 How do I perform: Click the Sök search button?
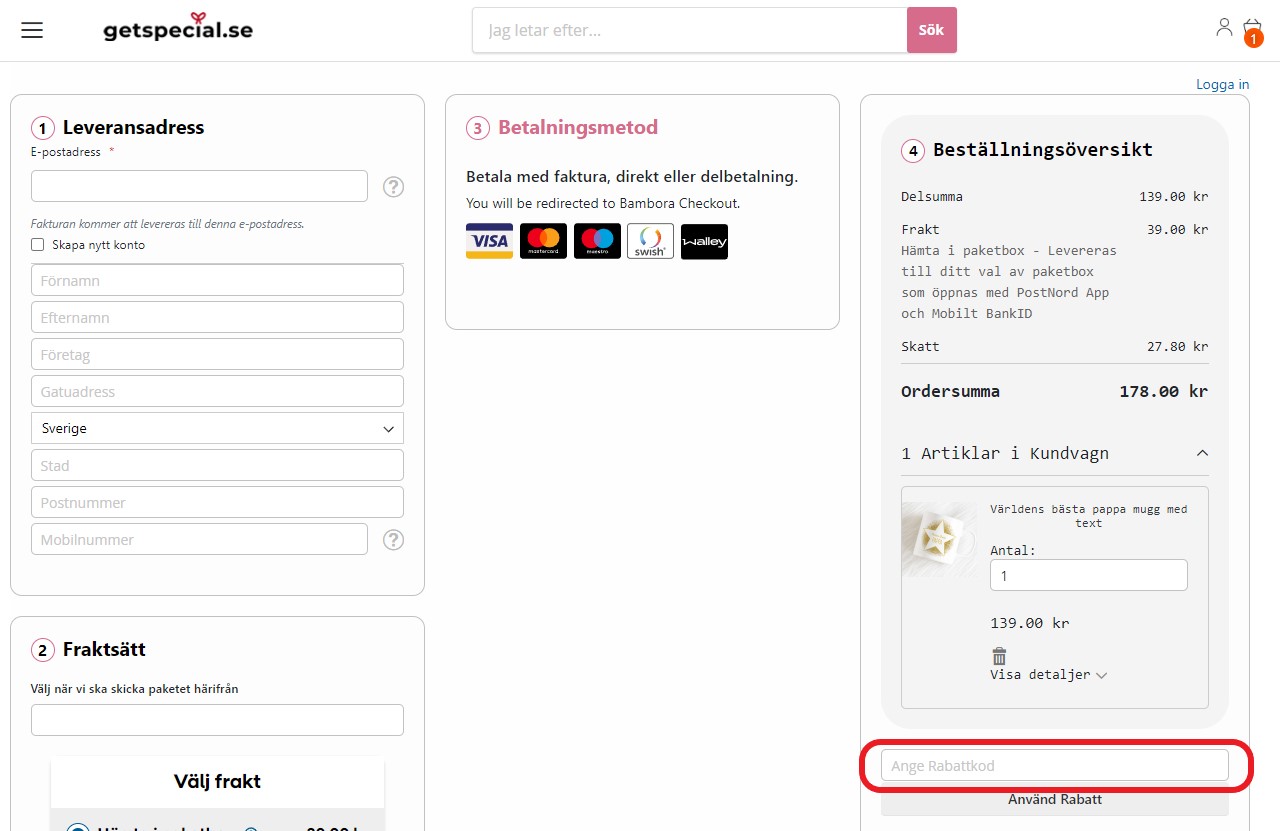tap(931, 30)
